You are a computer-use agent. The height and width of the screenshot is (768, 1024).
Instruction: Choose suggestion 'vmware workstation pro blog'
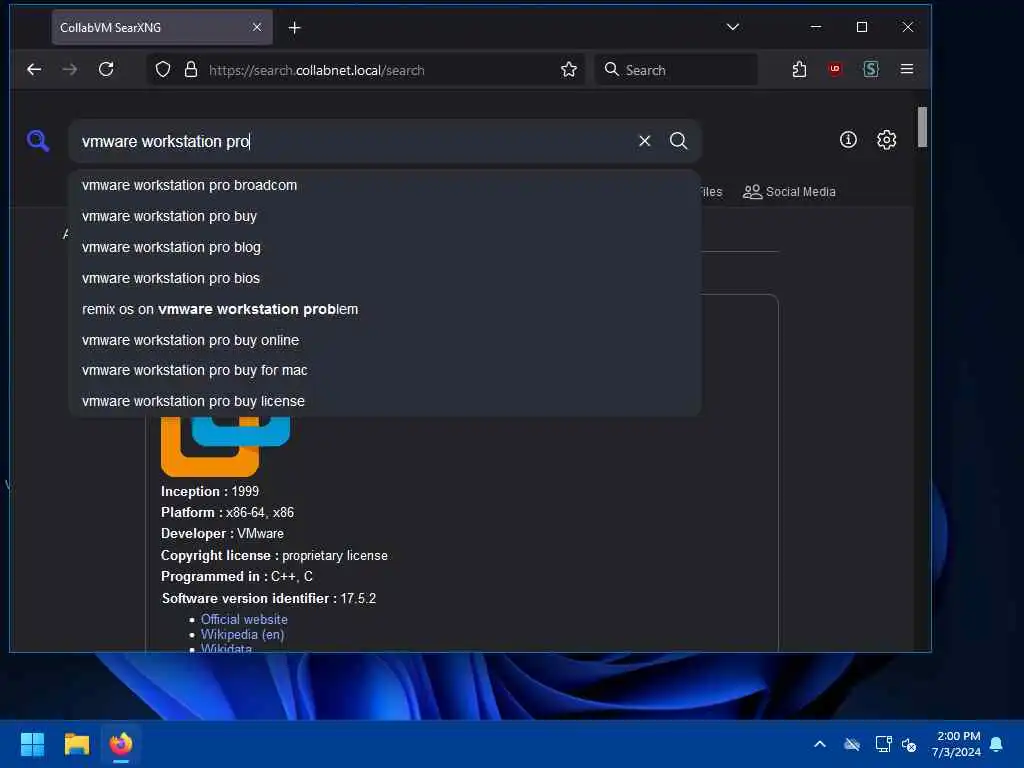385,248
